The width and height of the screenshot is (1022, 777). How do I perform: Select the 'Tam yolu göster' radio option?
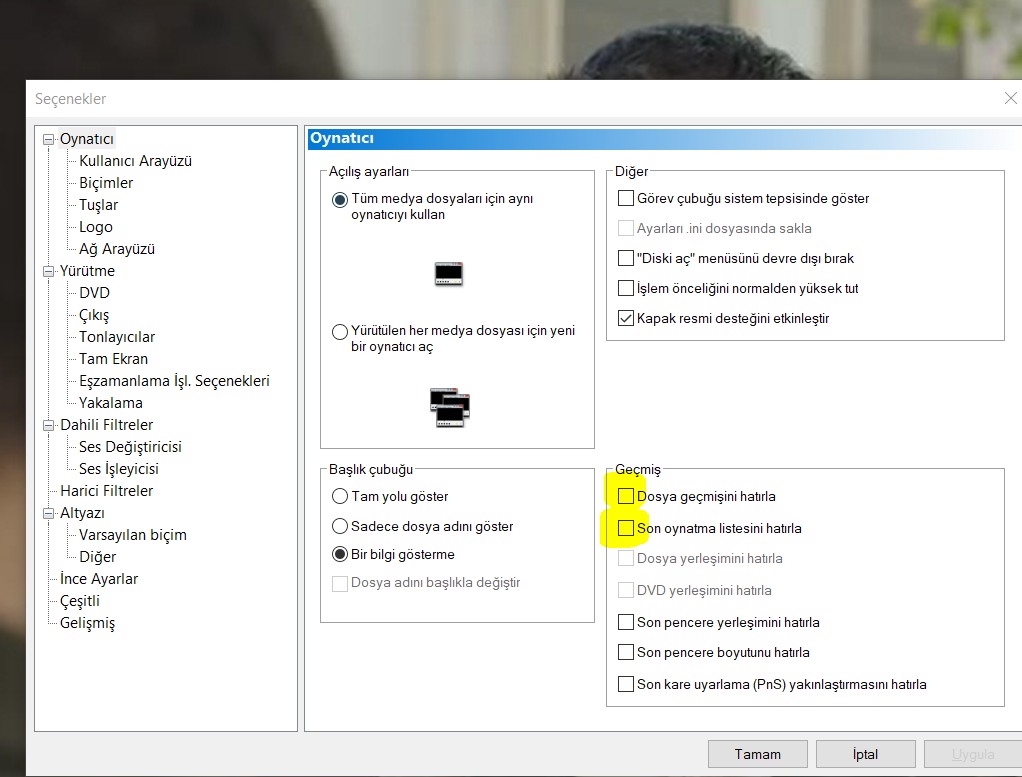pyautogui.click(x=340, y=497)
